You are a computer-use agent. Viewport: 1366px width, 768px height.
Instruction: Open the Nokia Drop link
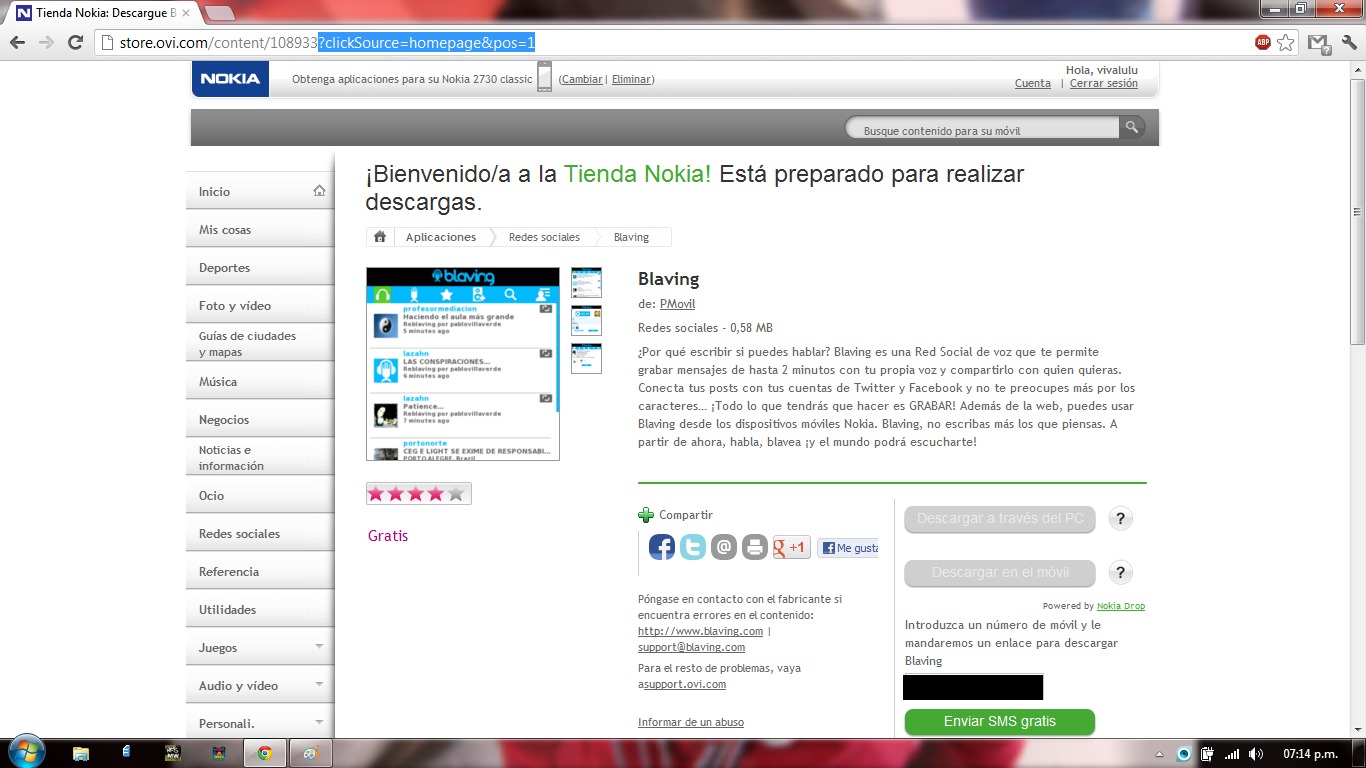click(x=1121, y=606)
